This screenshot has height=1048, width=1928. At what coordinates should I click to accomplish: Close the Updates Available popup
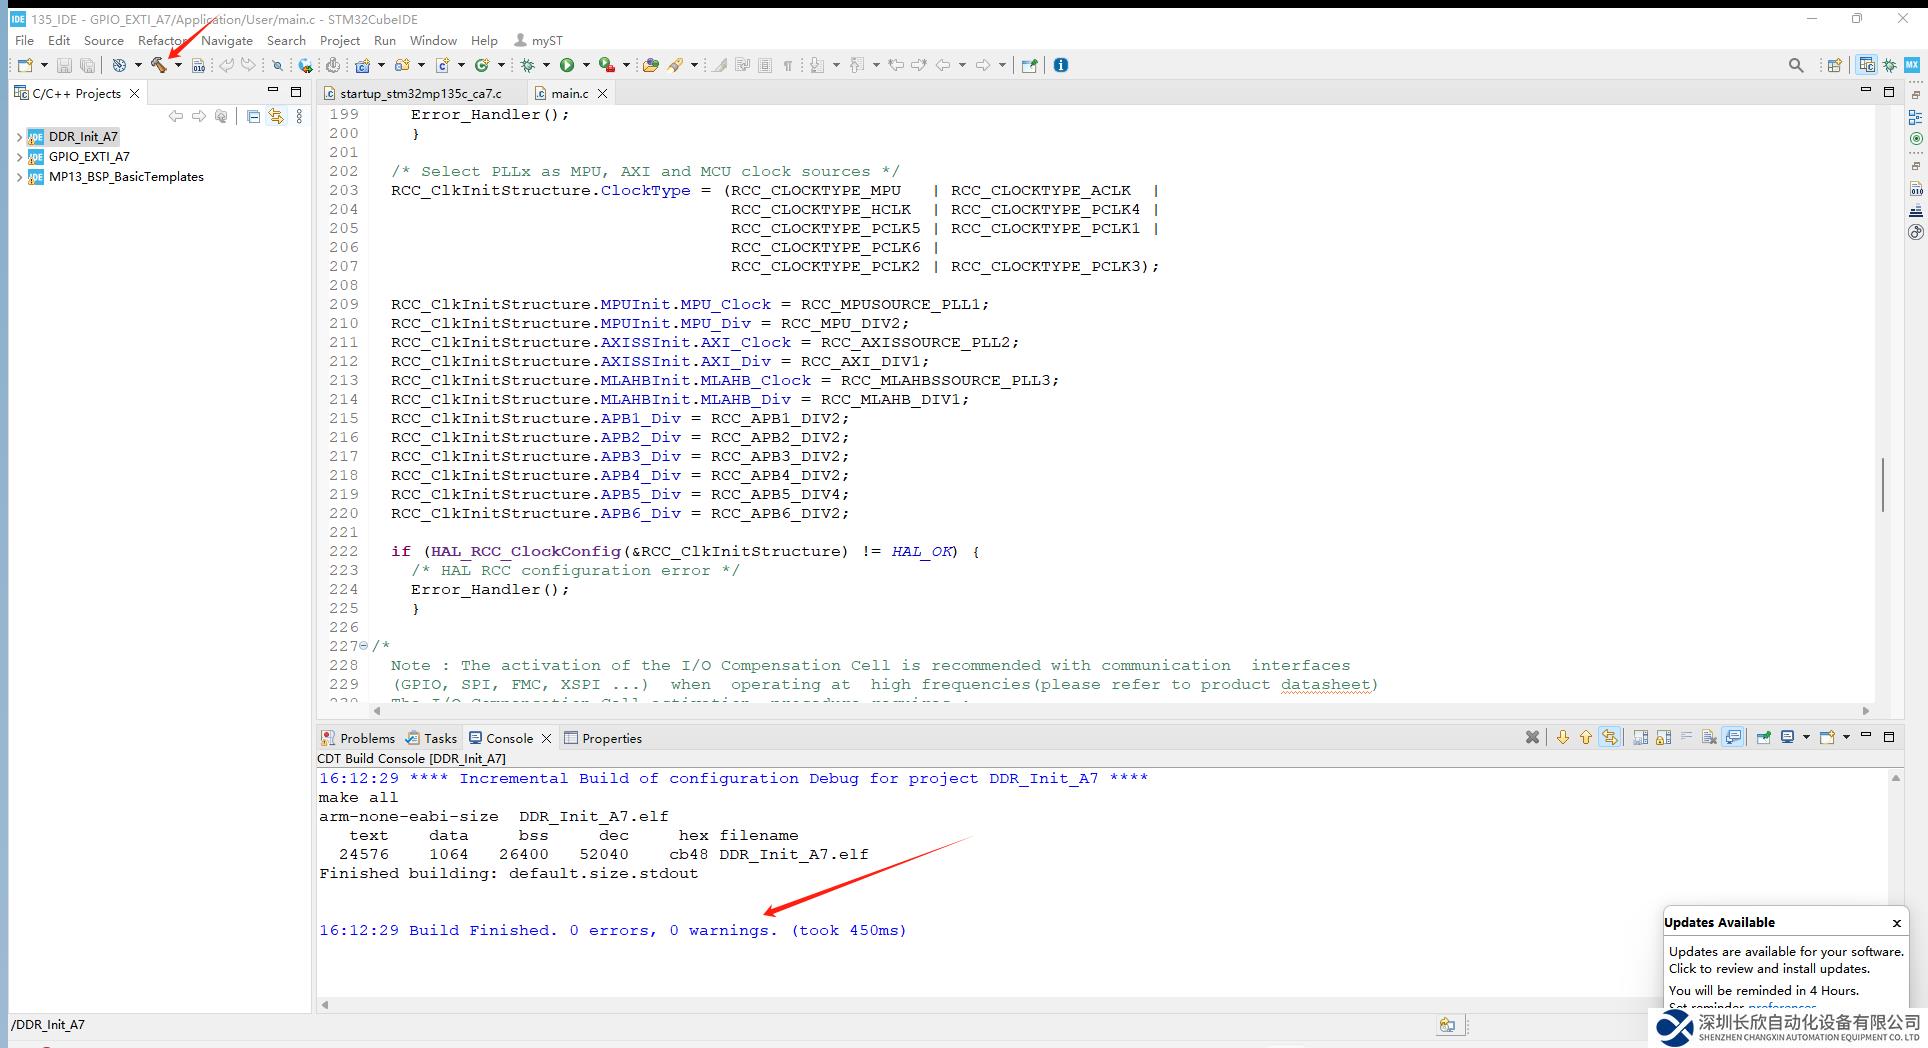click(x=1896, y=923)
